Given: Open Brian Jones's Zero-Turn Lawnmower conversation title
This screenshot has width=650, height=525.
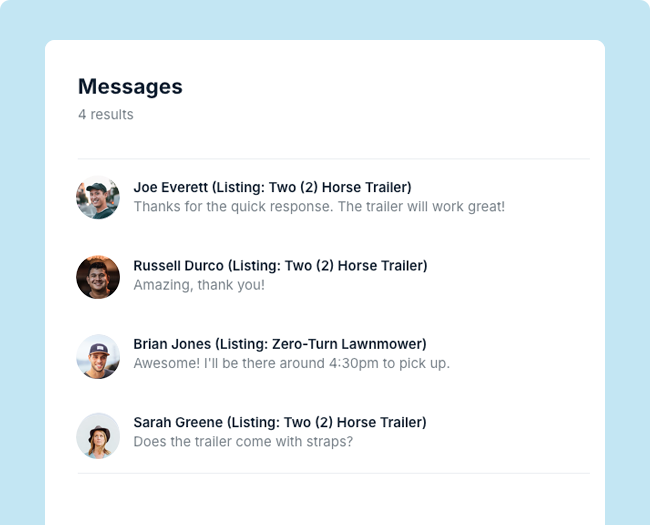Looking at the screenshot, I should tap(280, 344).
